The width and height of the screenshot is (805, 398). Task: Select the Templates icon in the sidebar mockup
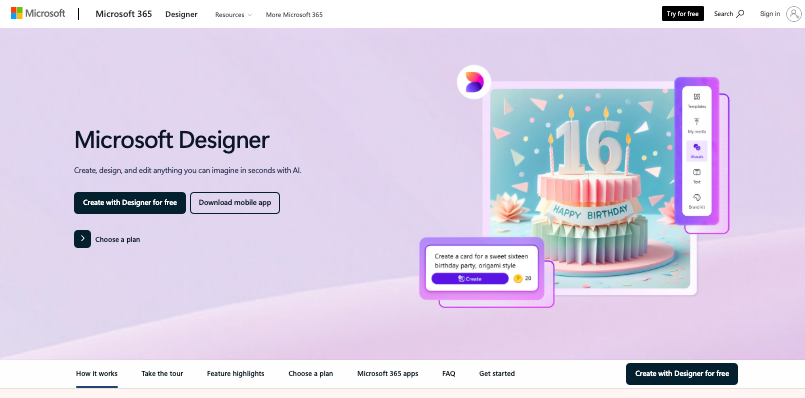[x=697, y=97]
